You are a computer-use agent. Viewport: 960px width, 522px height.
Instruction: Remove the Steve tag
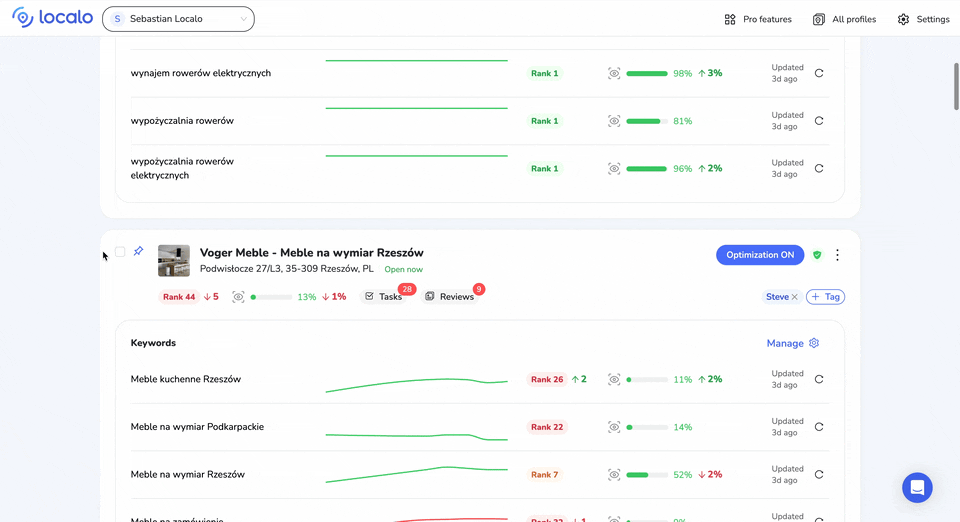tap(795, 297)
